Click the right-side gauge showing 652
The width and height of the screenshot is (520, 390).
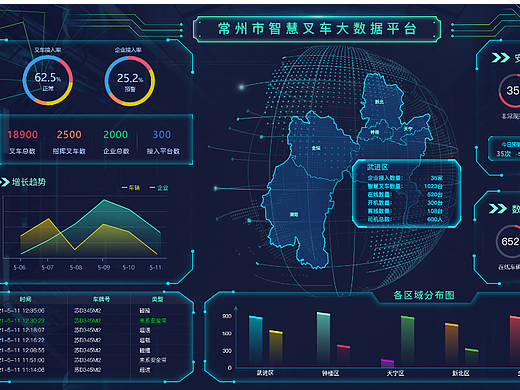coord(508,241)
